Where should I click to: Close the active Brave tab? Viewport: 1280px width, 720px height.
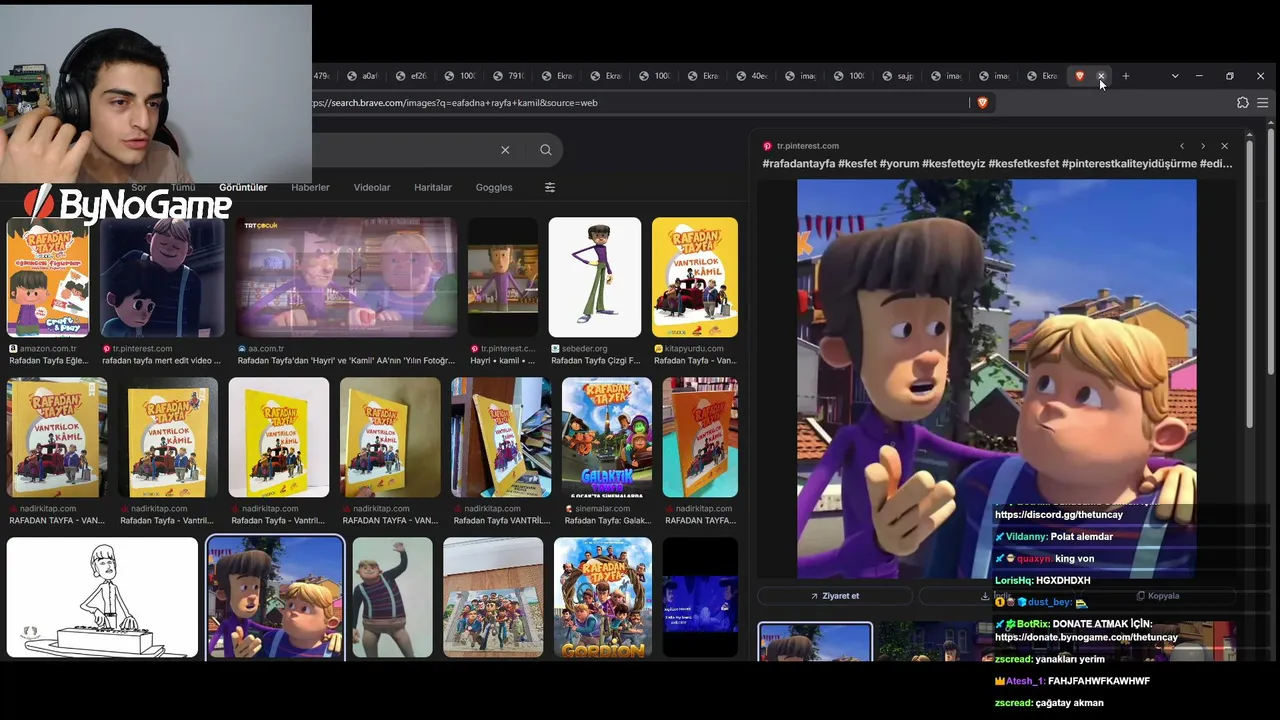coord(1101,76)
